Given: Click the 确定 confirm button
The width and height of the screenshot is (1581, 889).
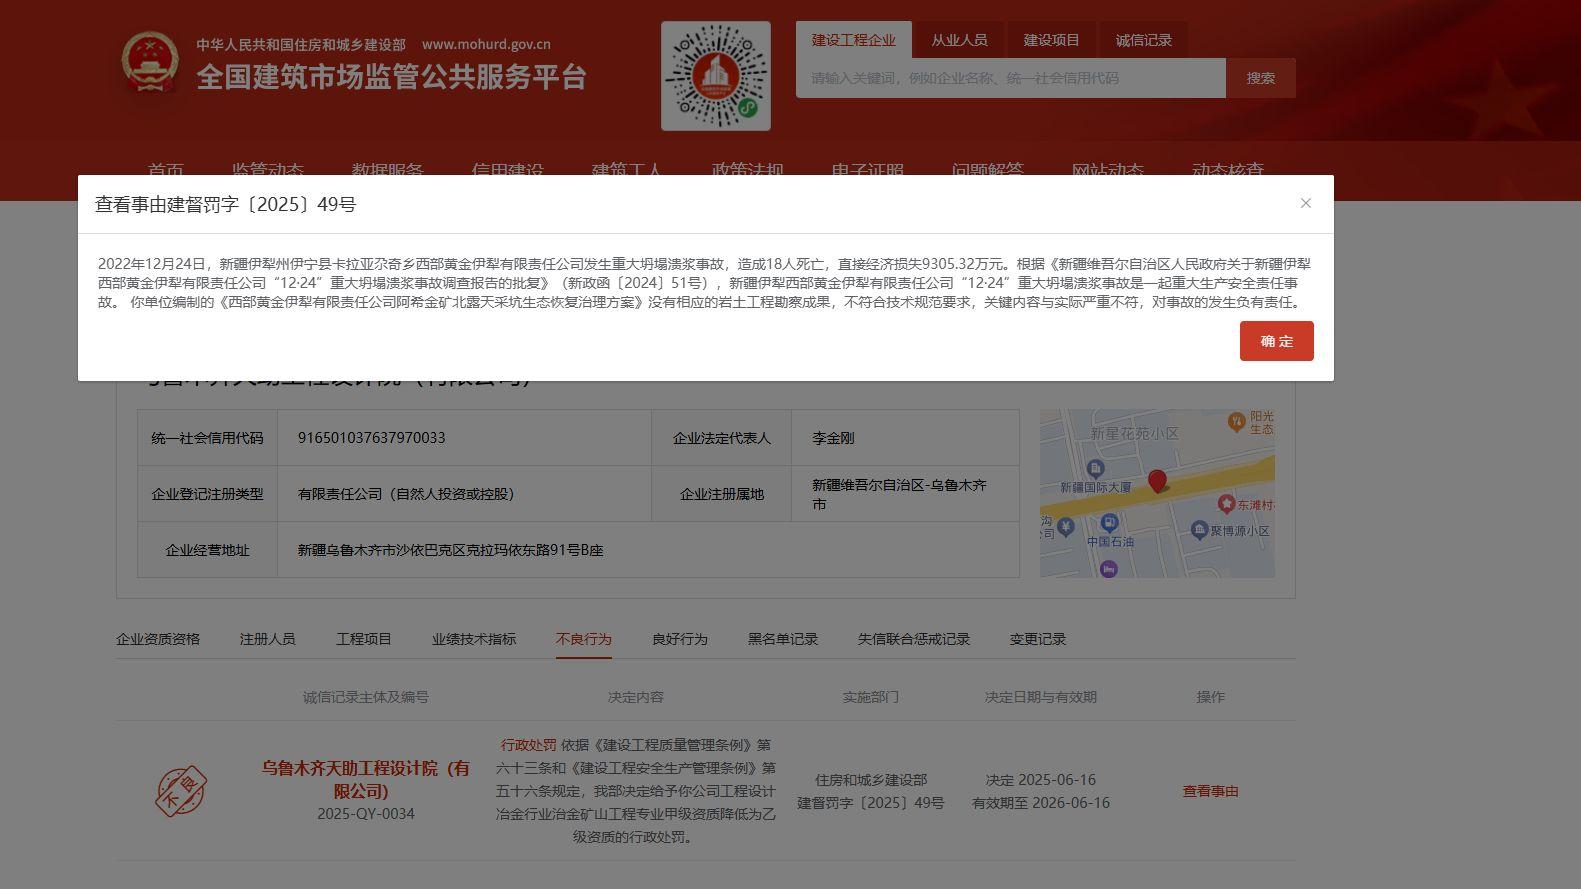Looking at the screenshot, I should tap(1276, 341).
